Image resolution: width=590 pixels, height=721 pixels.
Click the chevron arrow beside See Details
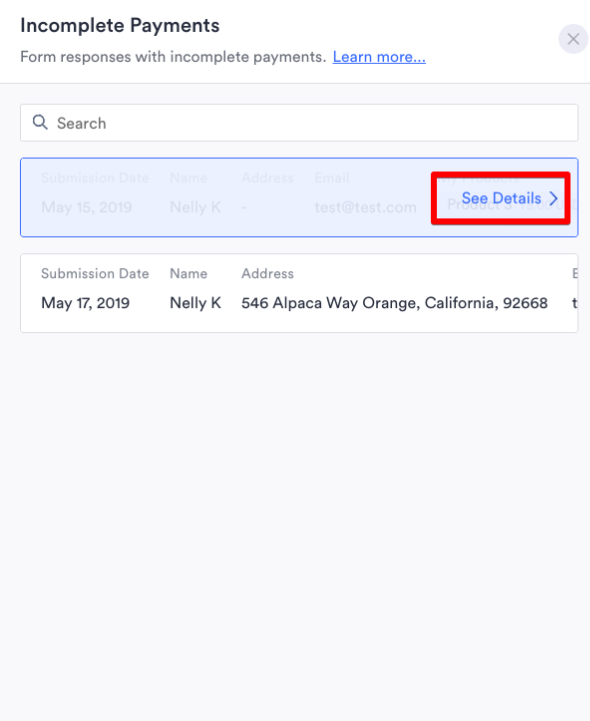554,198
